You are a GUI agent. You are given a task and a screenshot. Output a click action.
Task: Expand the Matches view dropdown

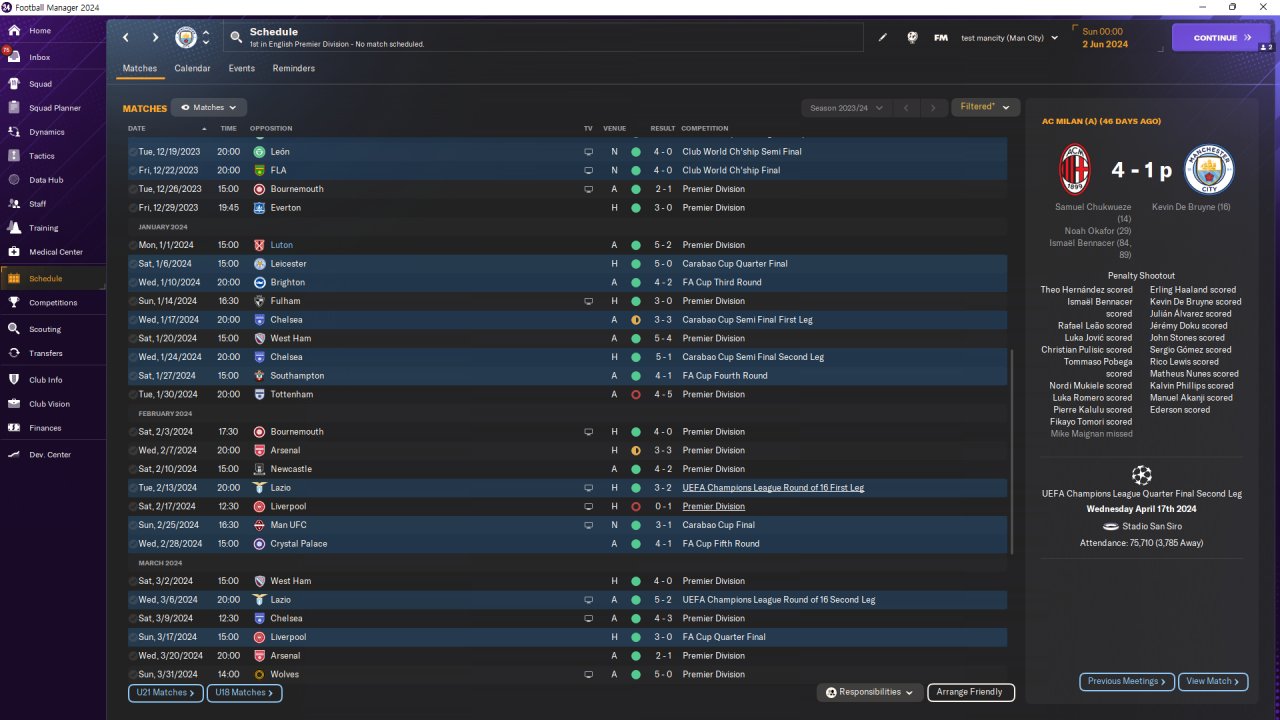(x=209, y=108)
